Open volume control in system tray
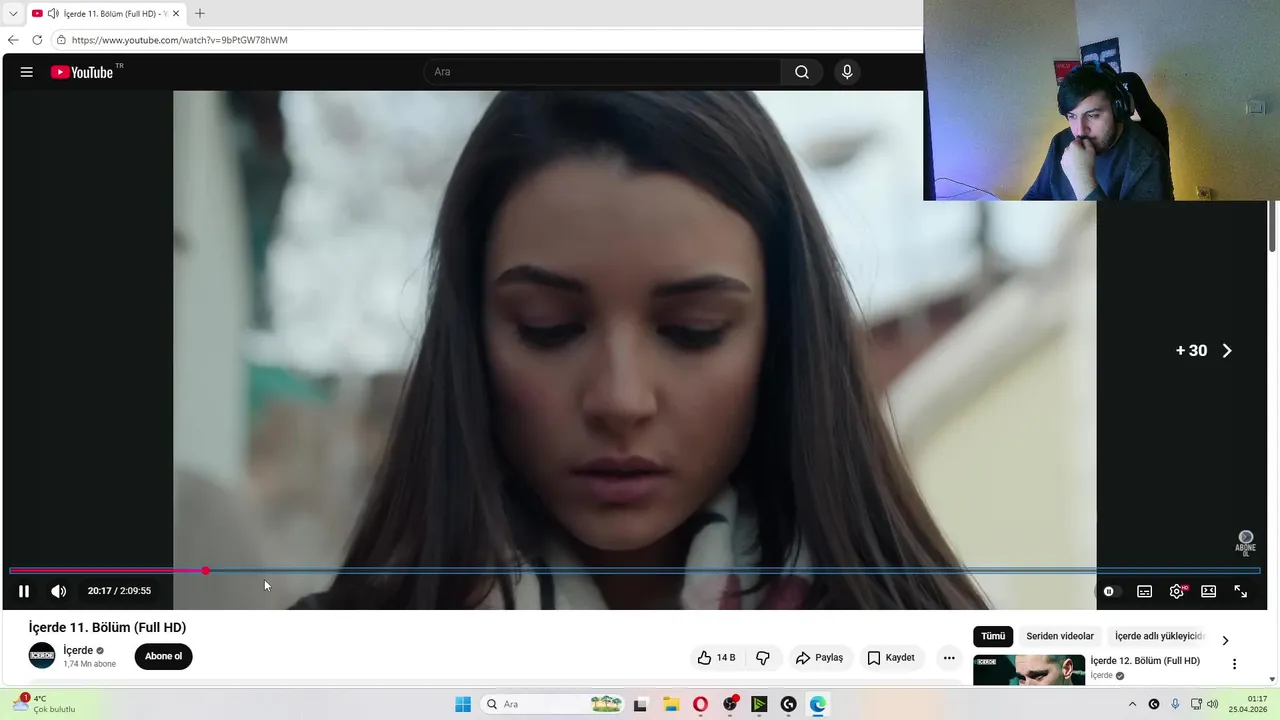This screenshot has width=1280, height=720. [x=1213, y=704]
